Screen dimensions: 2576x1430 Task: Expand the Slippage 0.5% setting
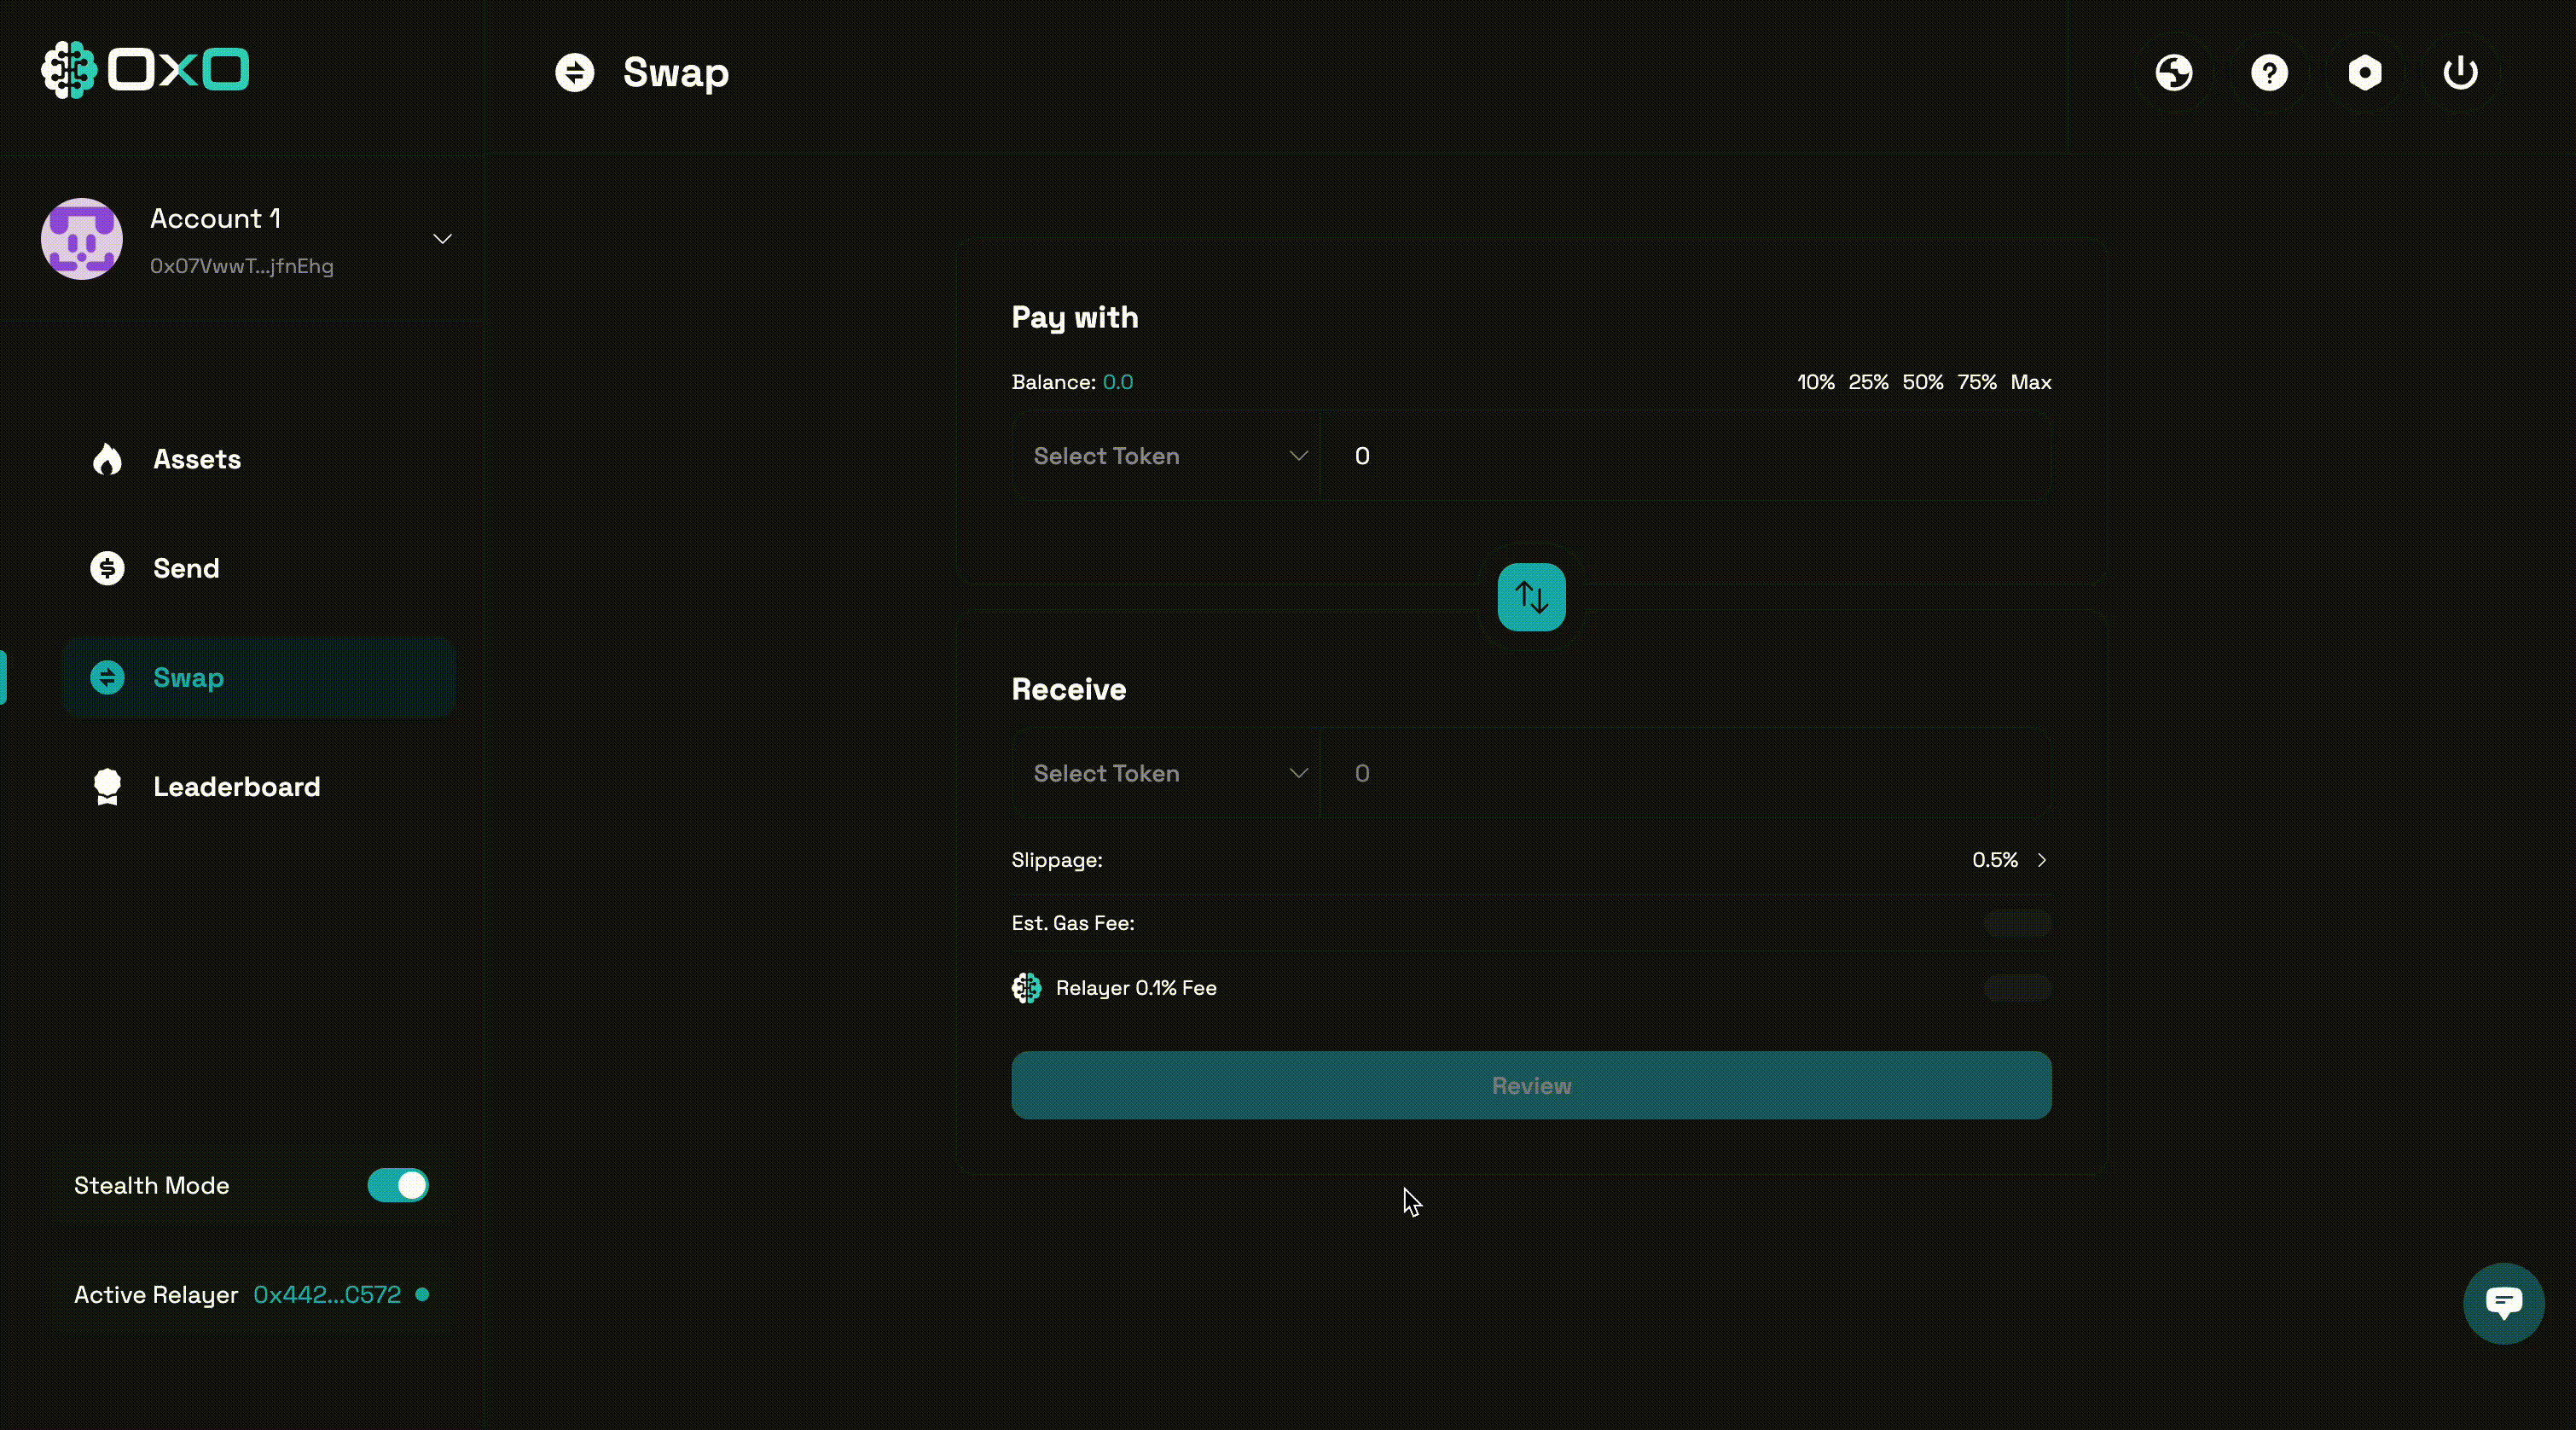point(2009,860)
